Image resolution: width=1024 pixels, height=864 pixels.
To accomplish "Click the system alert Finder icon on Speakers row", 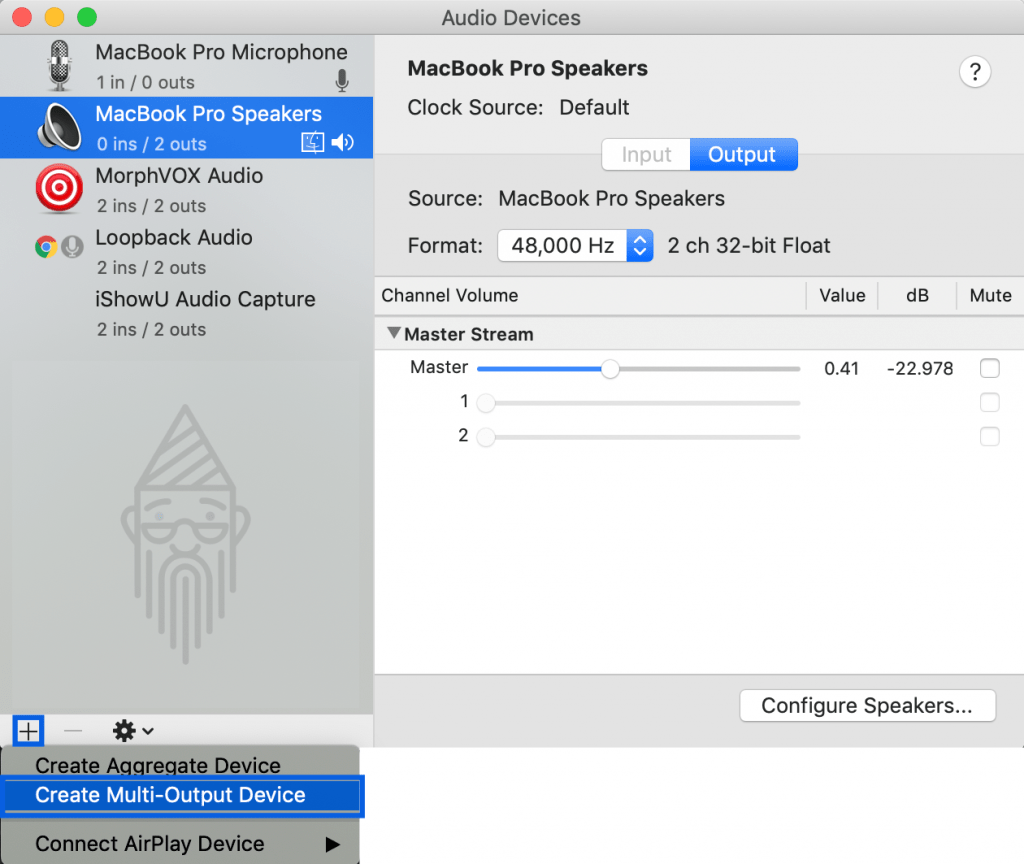I will point(312,142).
